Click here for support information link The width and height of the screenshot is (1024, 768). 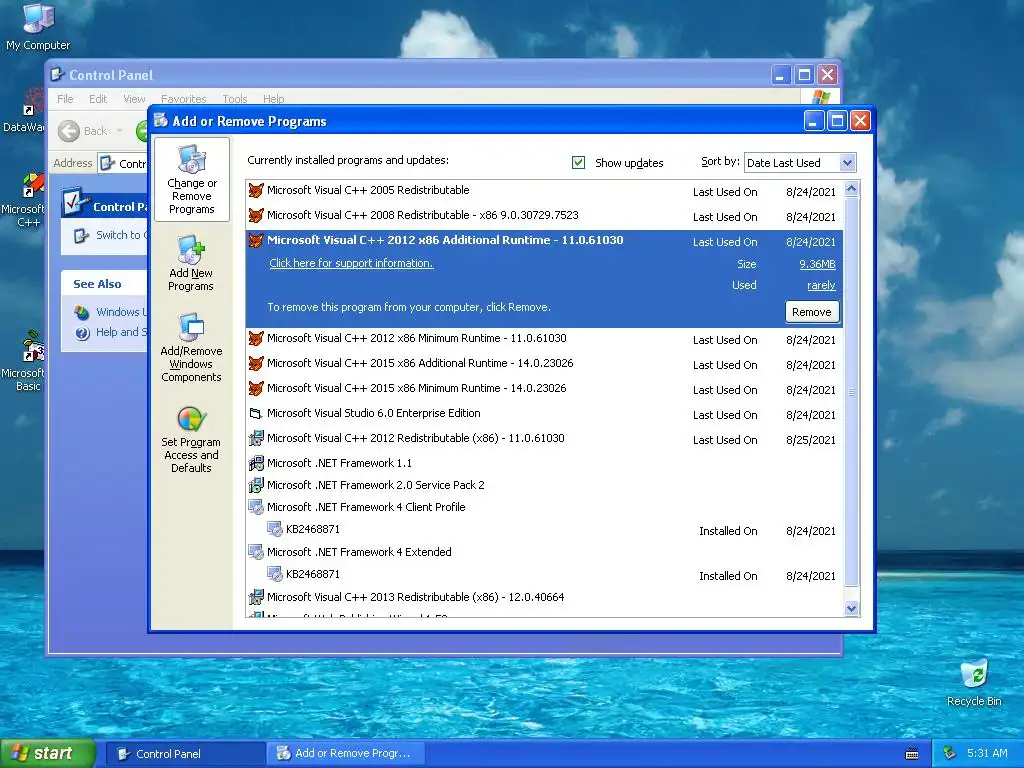(351, 263)
